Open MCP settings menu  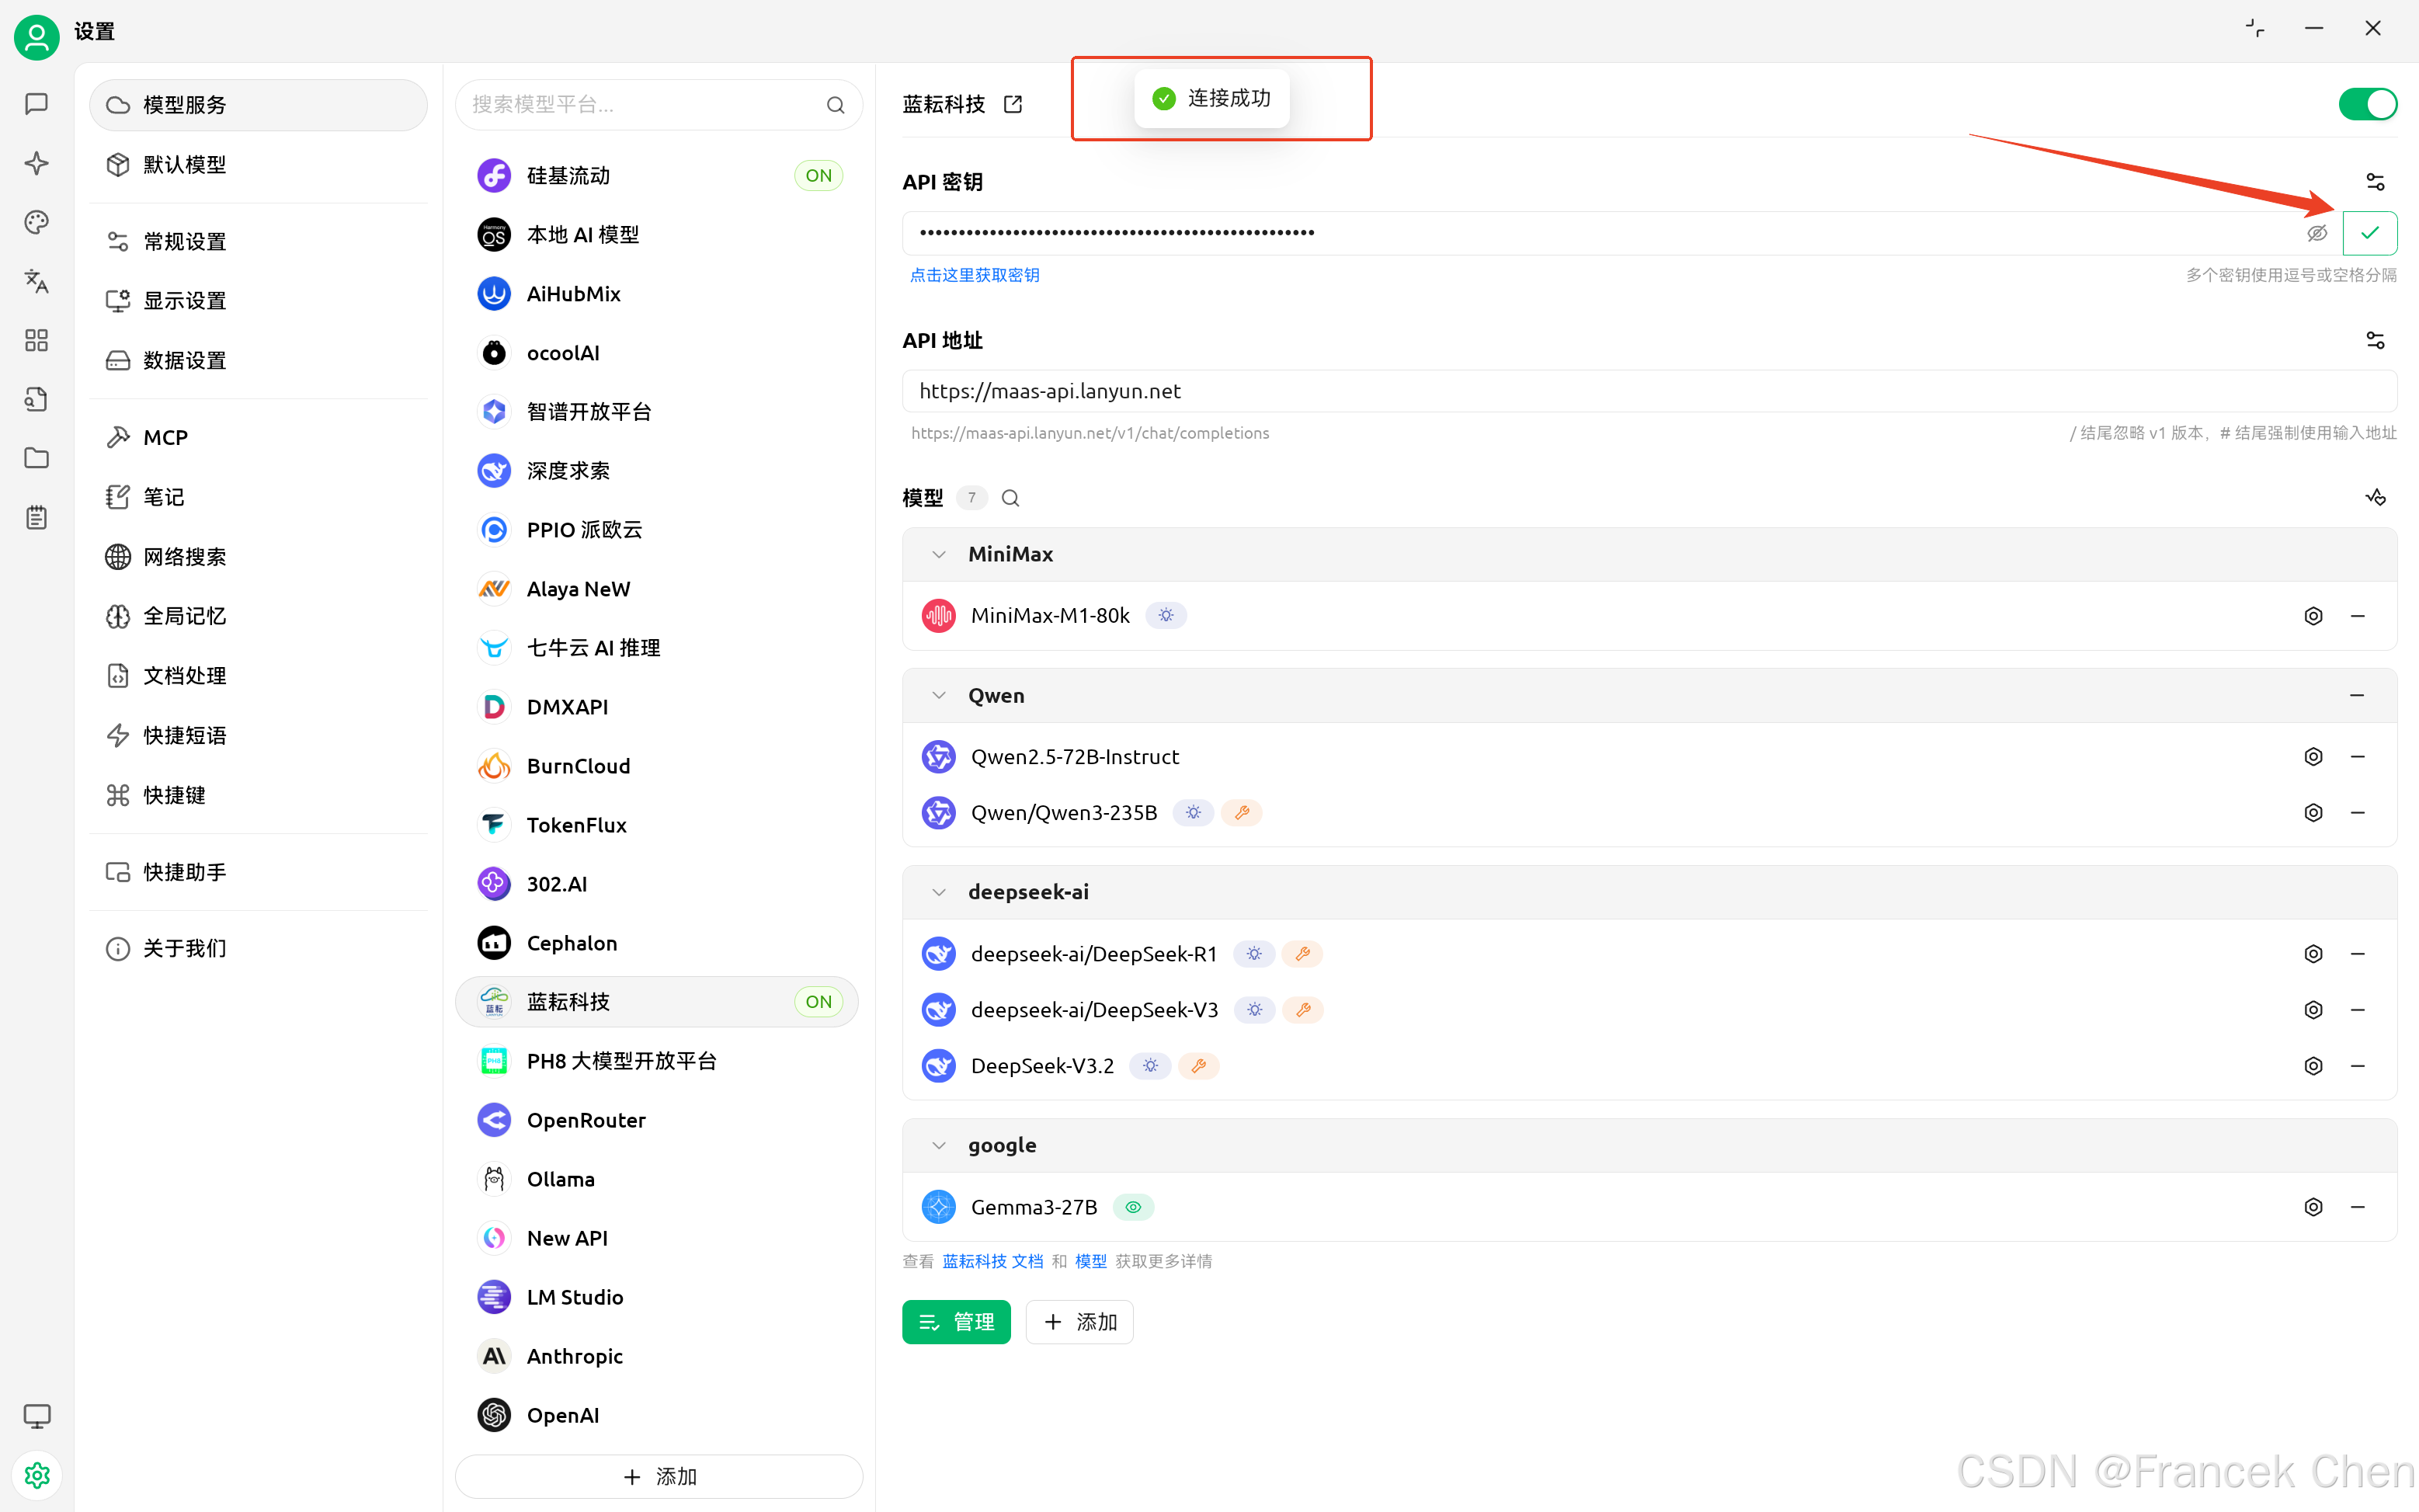coord(258,437)
